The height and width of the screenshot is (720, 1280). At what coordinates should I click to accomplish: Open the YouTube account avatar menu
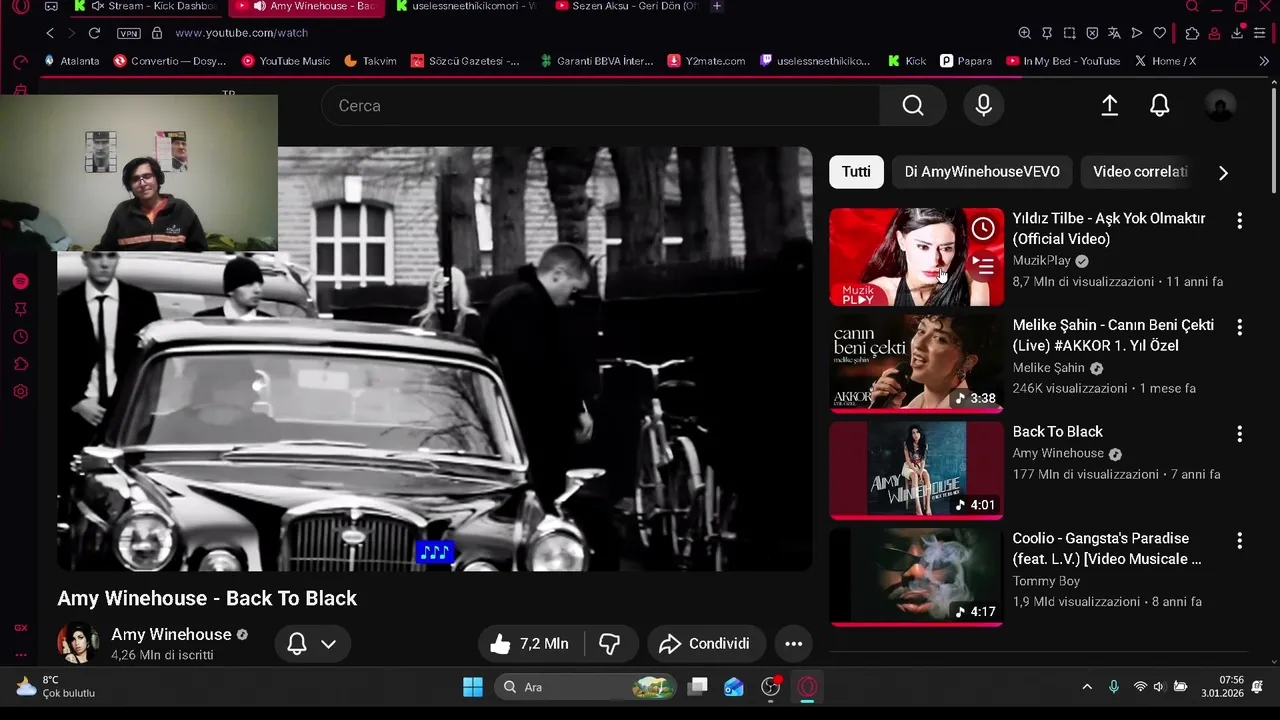pyautogui.click(x=1220, y=106)
